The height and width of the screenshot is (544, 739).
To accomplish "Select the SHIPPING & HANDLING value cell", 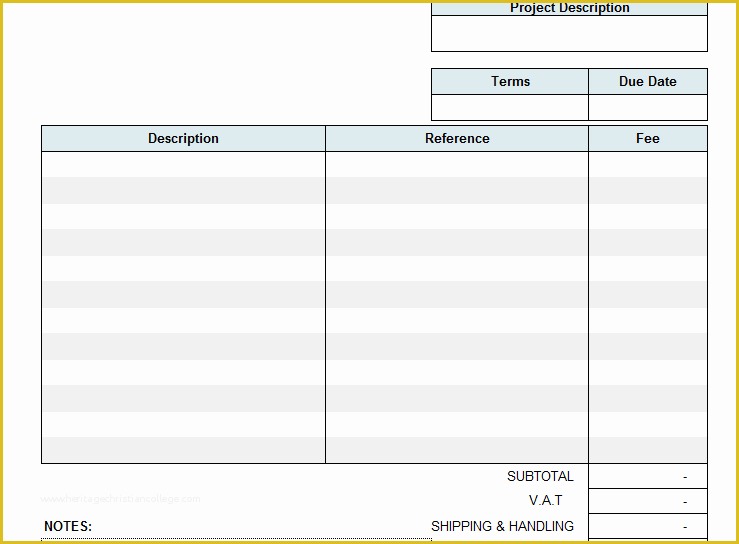I will (x=648, y=526).
